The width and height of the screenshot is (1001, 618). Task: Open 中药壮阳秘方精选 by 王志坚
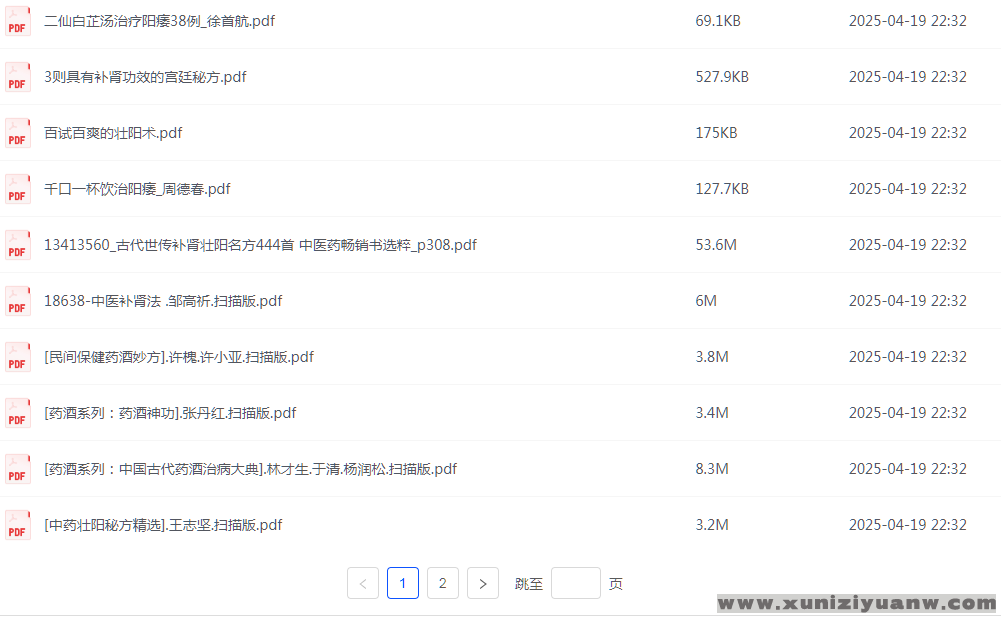click(x=163, y=525)
